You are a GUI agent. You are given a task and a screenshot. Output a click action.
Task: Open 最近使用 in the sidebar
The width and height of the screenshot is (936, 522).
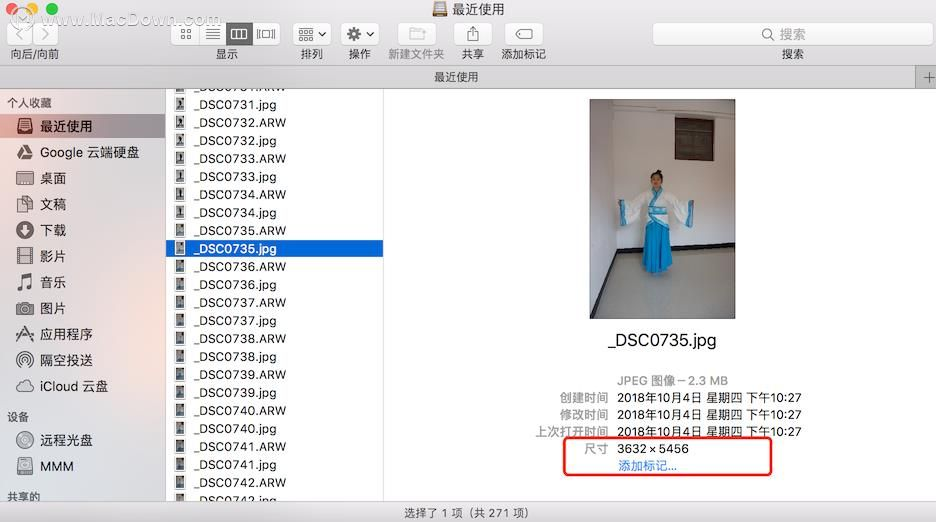(82, 126)
